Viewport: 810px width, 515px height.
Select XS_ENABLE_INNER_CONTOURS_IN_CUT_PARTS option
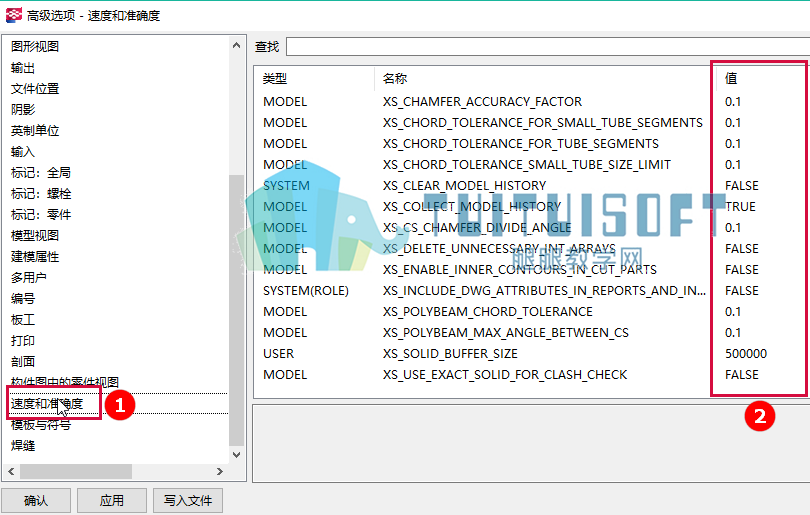520,270
